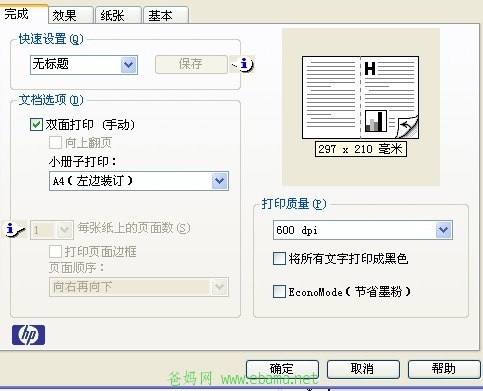Click the page-turn arrow in the preview
Viewport: 483px width, 391px height.
point(407,126)
